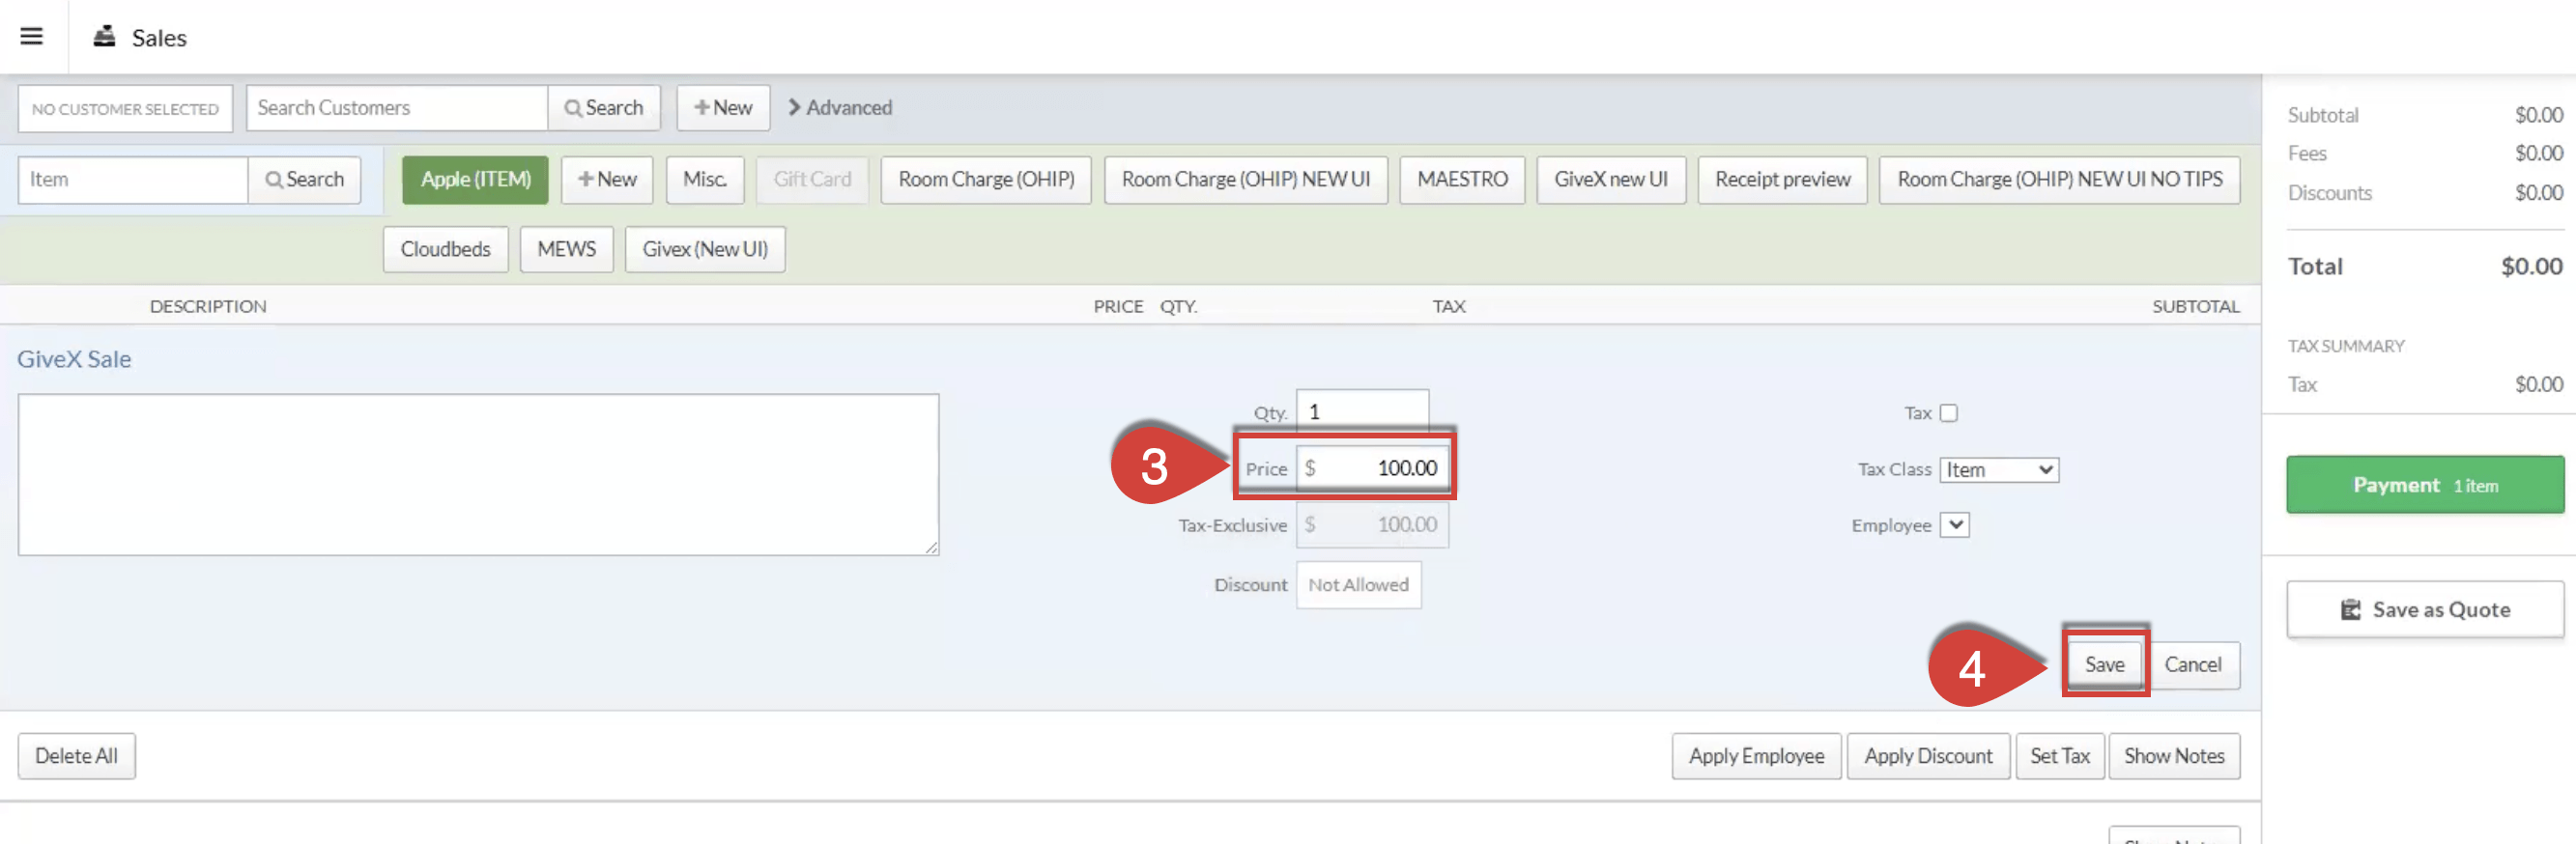The image size is (2576, 844).
Task: Click the green Payment button
Action: (x=2424, y=485)
